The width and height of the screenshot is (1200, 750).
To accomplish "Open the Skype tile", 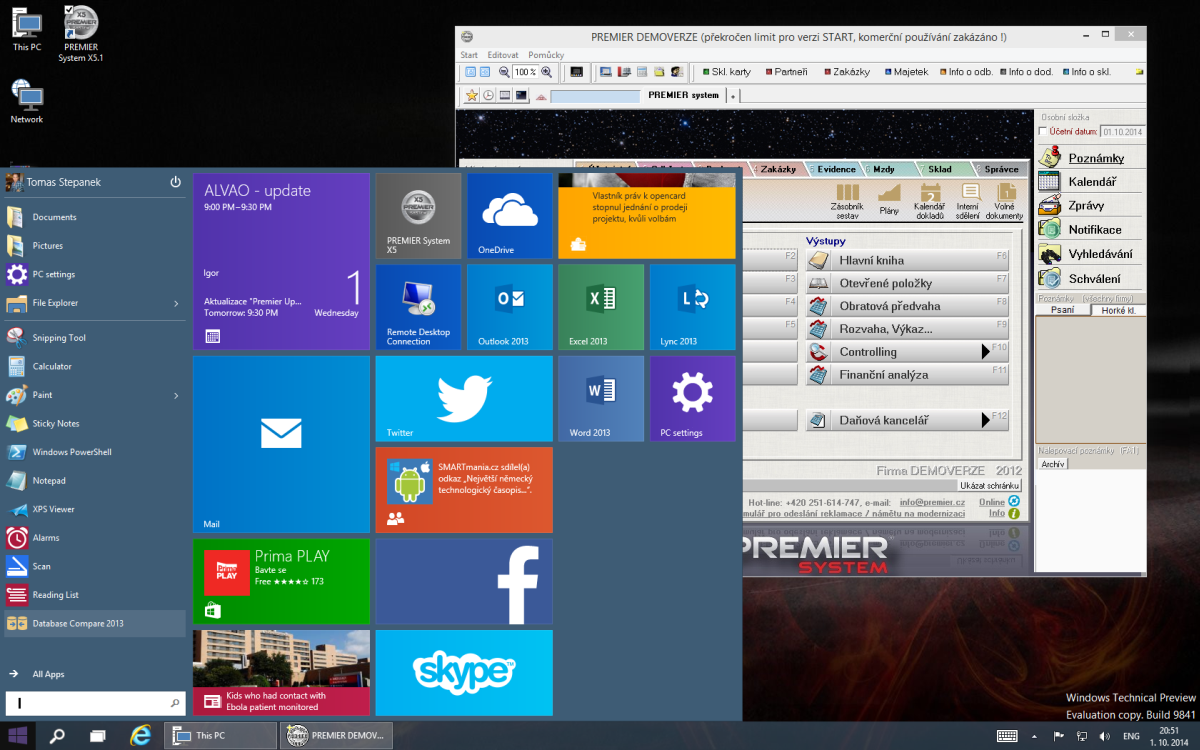I will pos(464,672).
